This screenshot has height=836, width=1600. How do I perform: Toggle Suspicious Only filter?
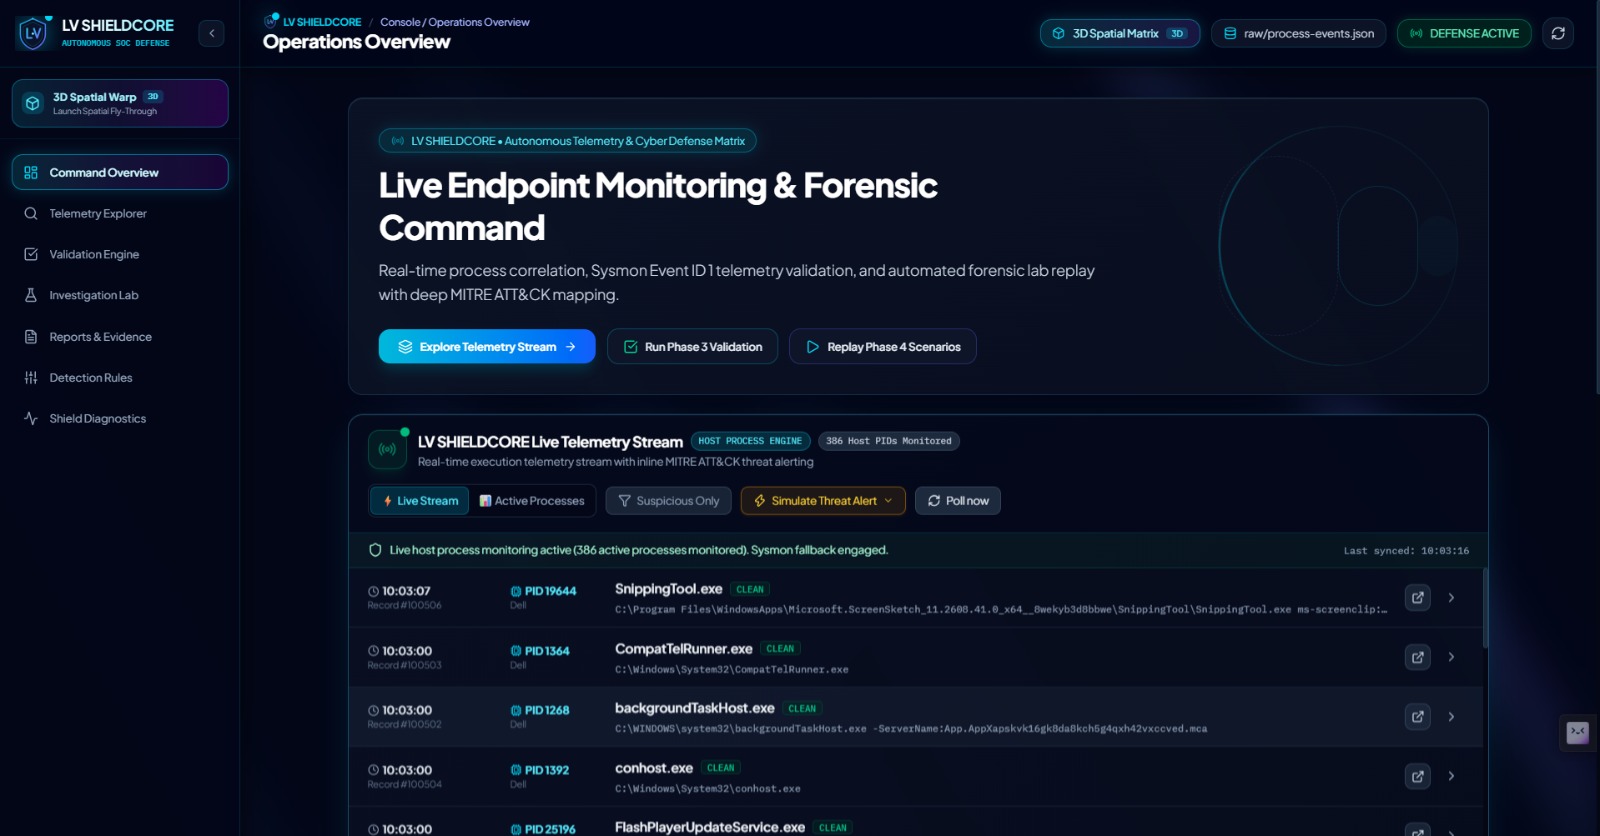[x=669, y=500]
